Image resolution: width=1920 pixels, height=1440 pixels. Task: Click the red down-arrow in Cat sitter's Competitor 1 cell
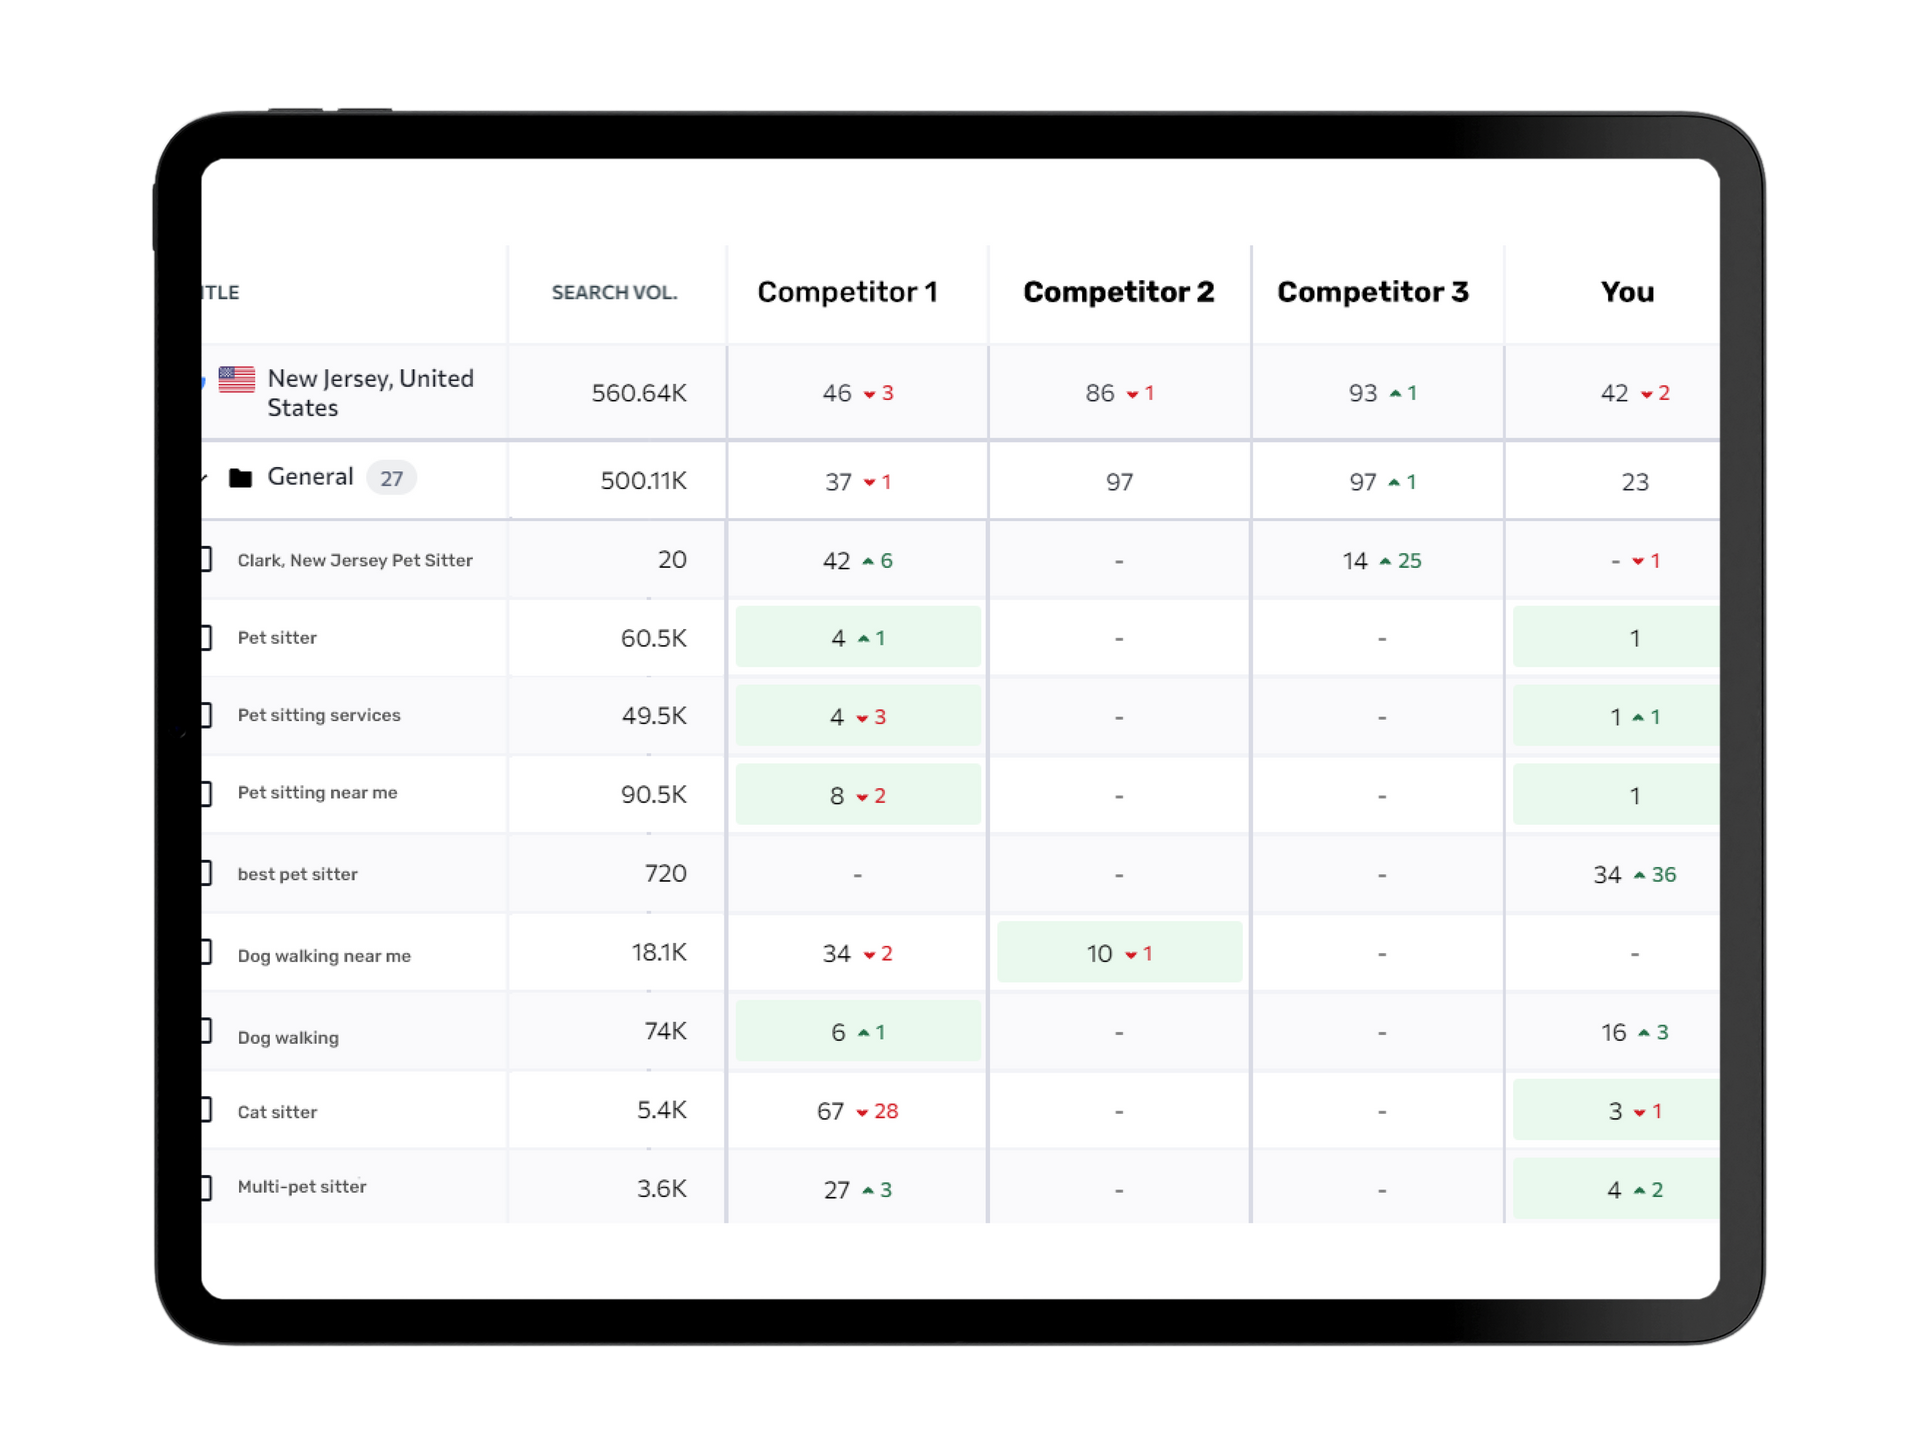coord(861,1111)
